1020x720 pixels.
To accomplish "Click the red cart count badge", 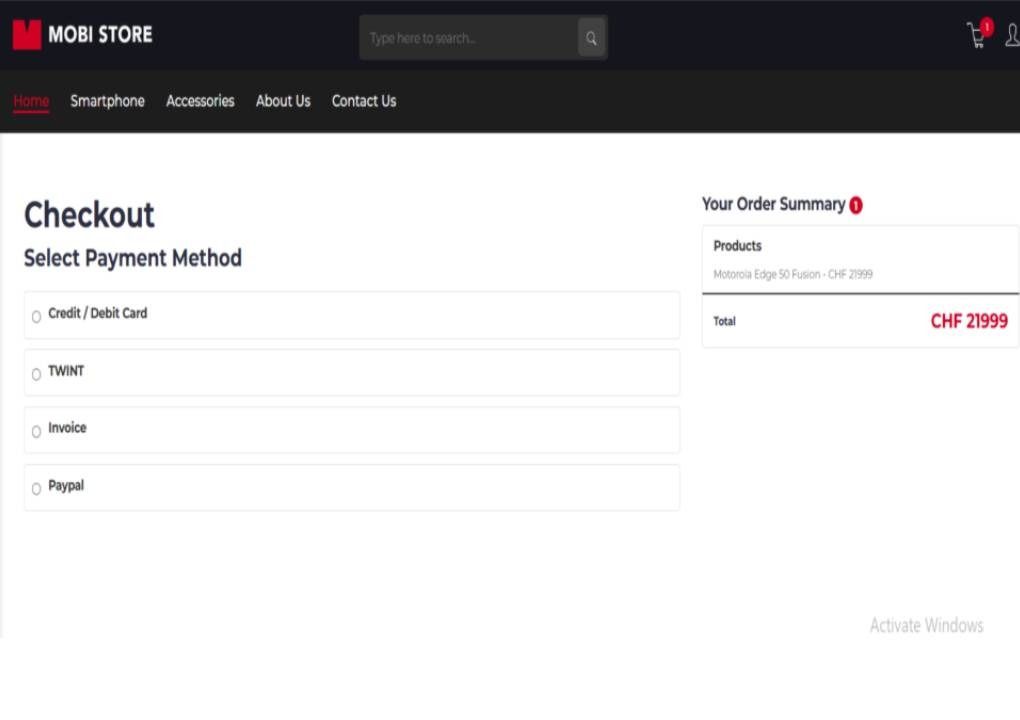I will 987,27.
